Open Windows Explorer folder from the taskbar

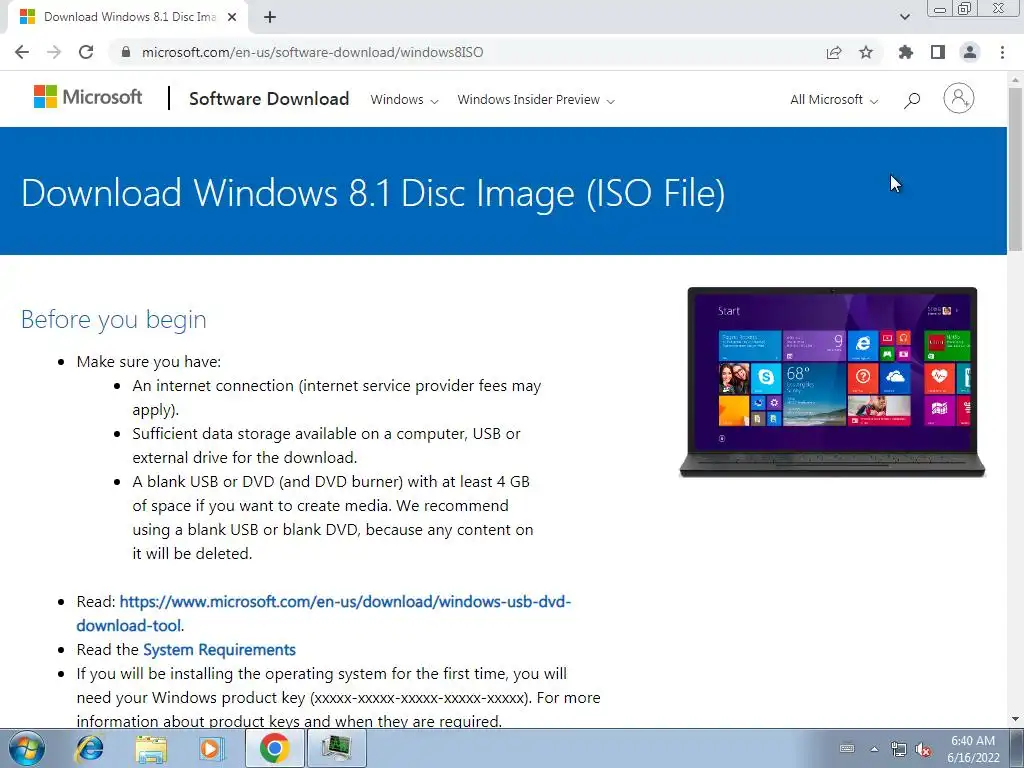(x=151, y=748)
